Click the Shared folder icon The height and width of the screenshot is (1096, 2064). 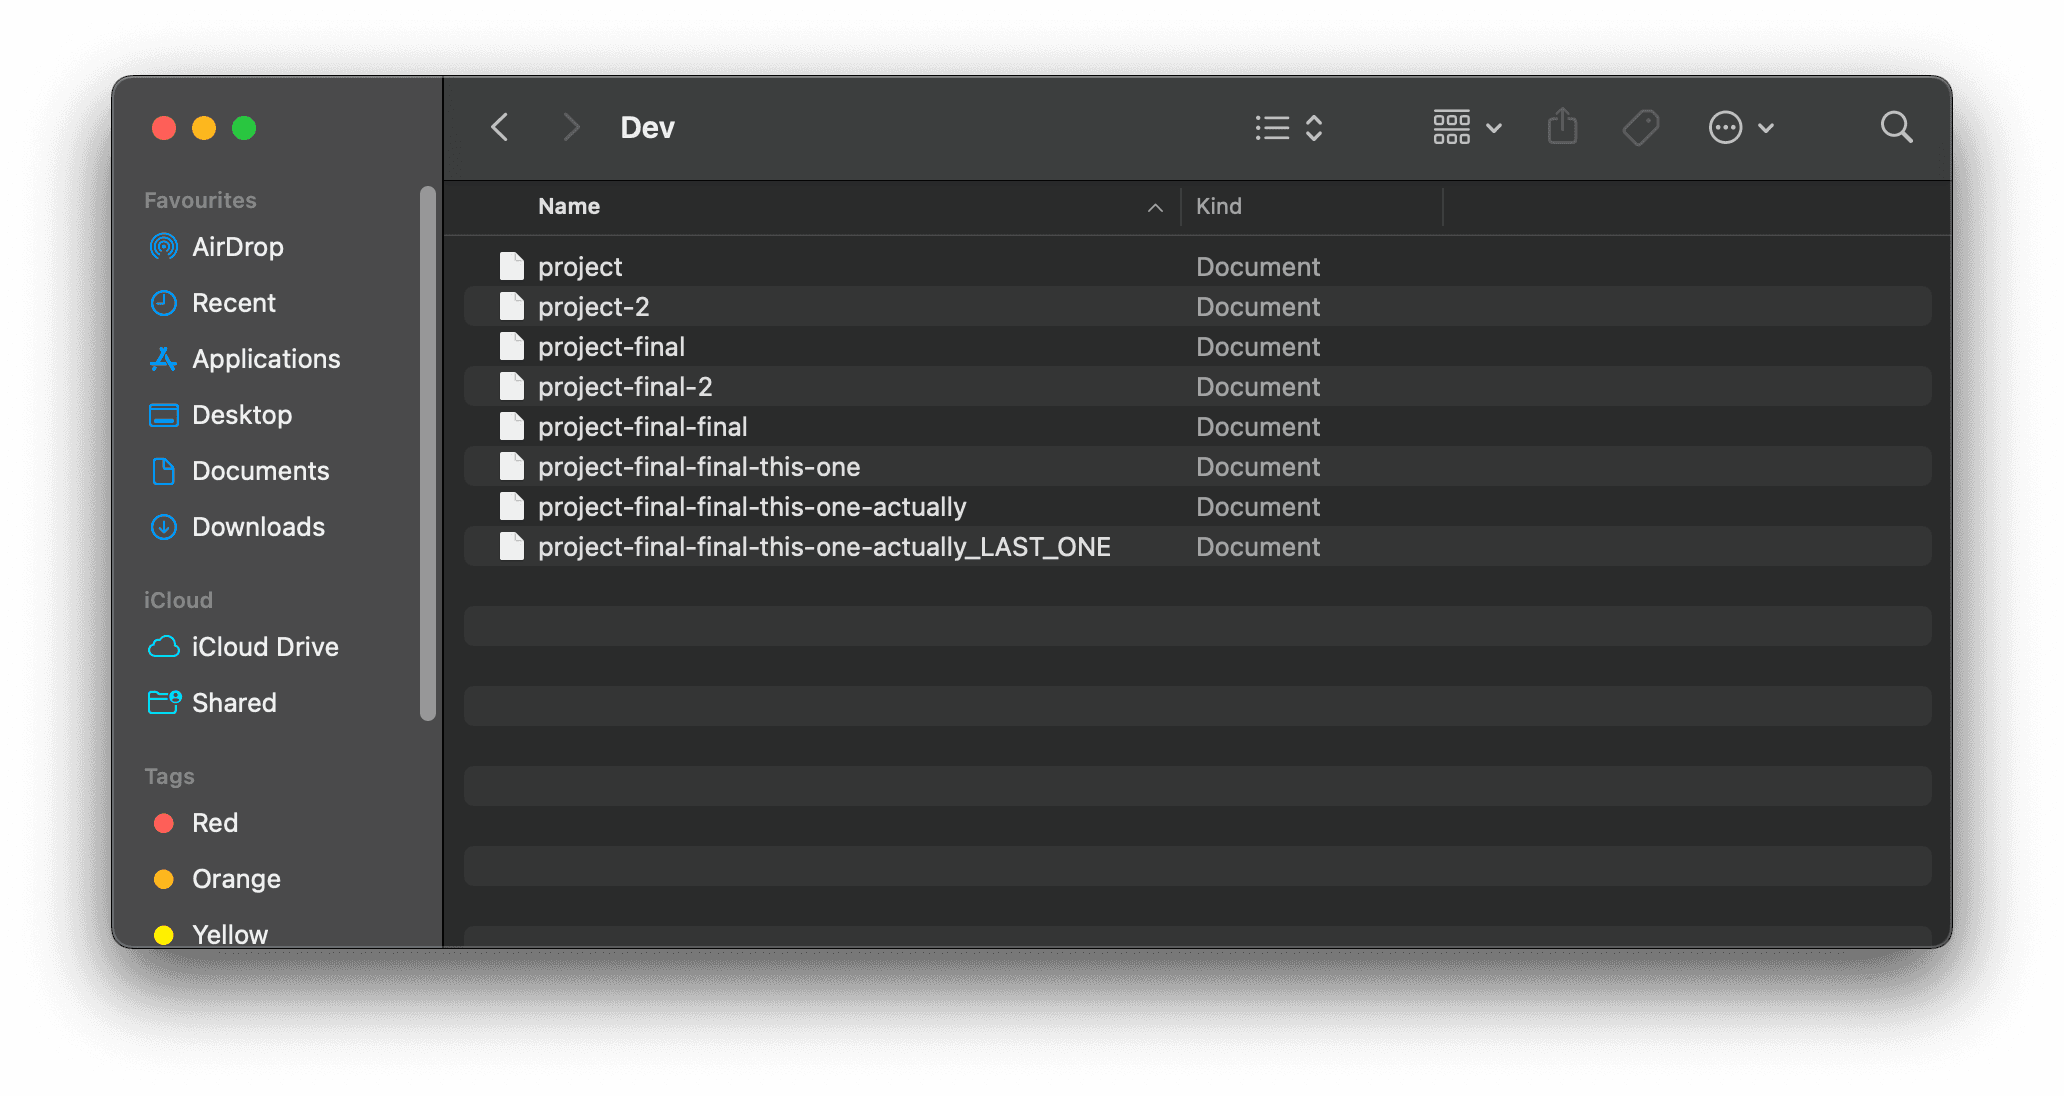click(164, 702)
